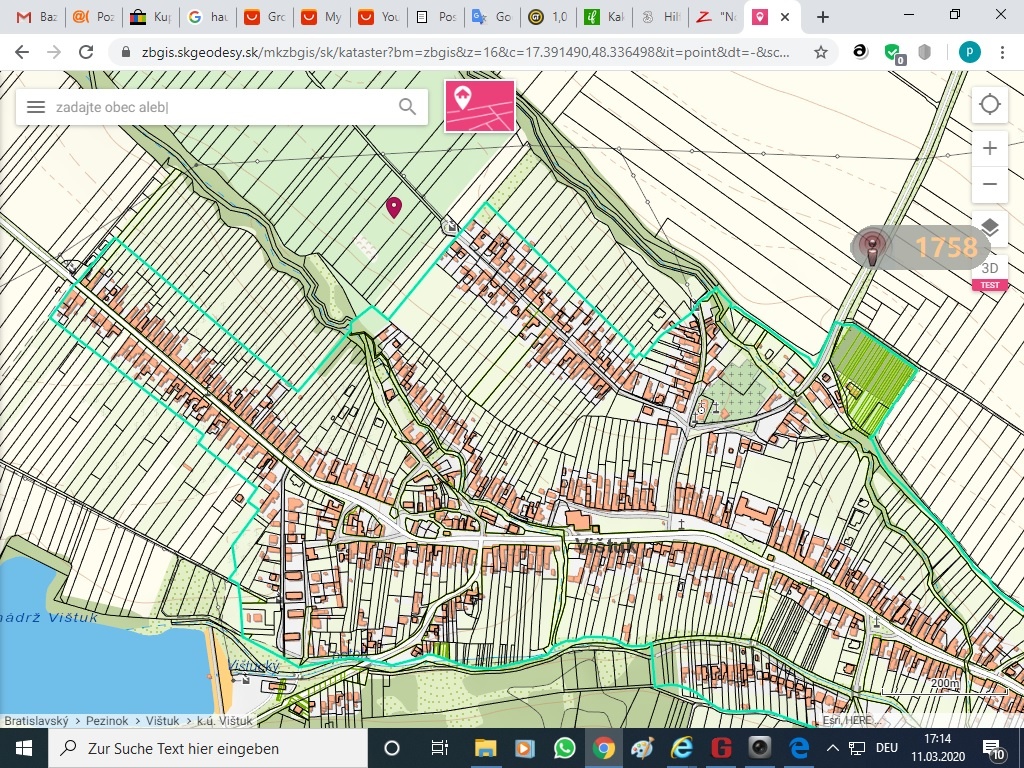This screenshot has width=1024, height=768.
Task: Click Bratislavský in the breadcrumb
Action: pyautogui.click(x=36, y=720)
